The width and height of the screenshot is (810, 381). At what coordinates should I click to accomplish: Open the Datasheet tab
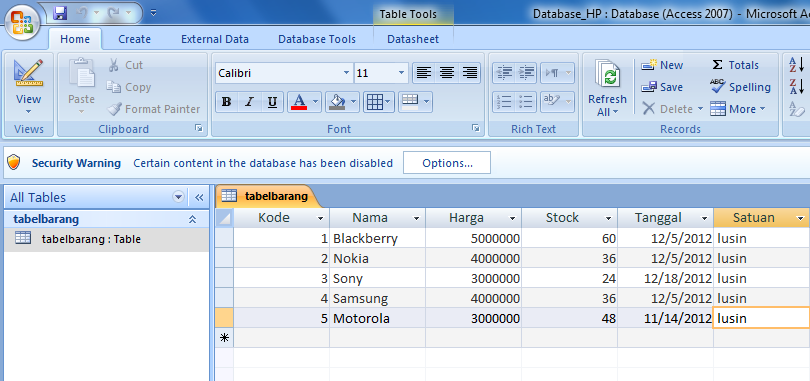pos(413,39)
